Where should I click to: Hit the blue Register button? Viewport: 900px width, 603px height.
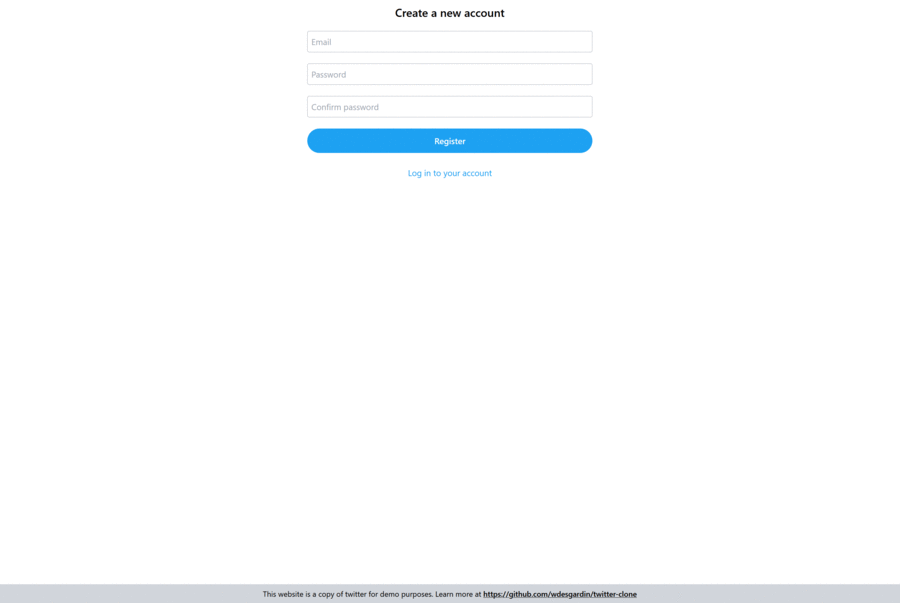click(x=449, y=141)
